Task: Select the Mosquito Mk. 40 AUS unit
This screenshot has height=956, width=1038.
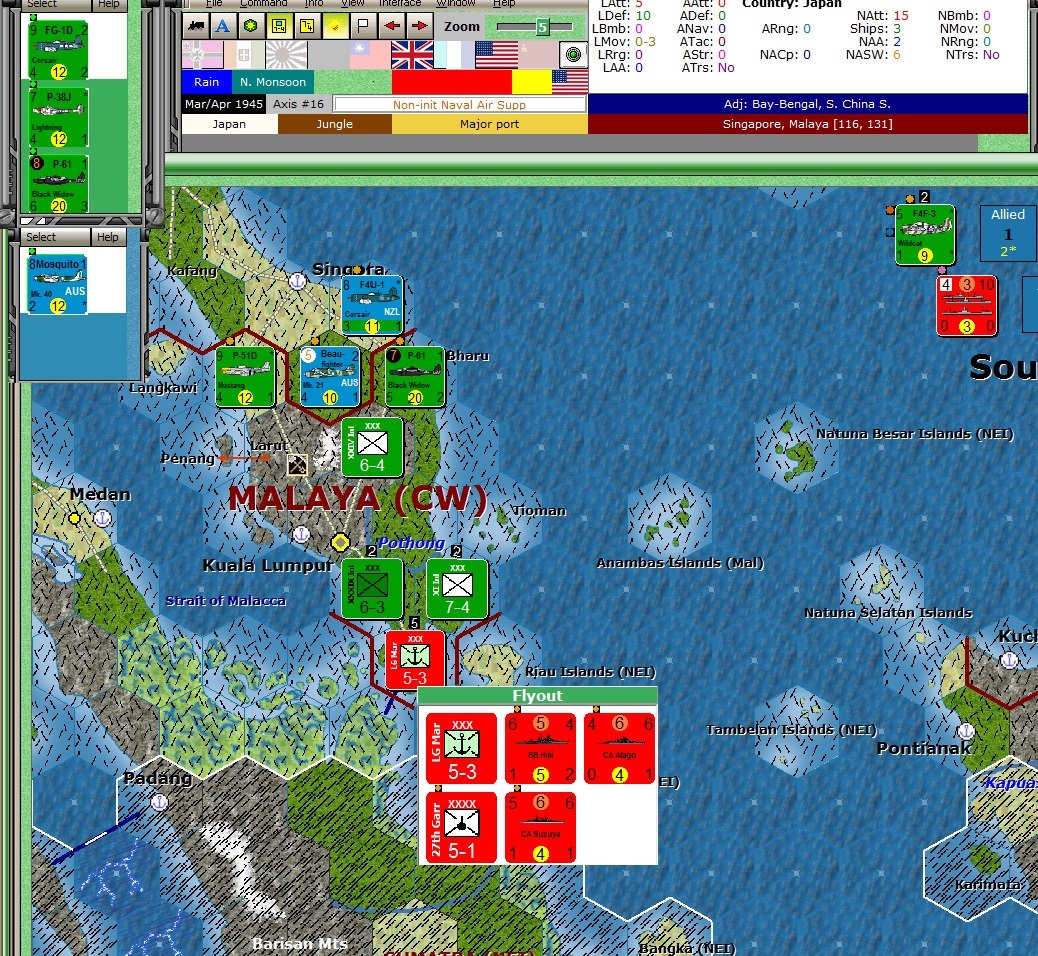Action: [57, 284]
